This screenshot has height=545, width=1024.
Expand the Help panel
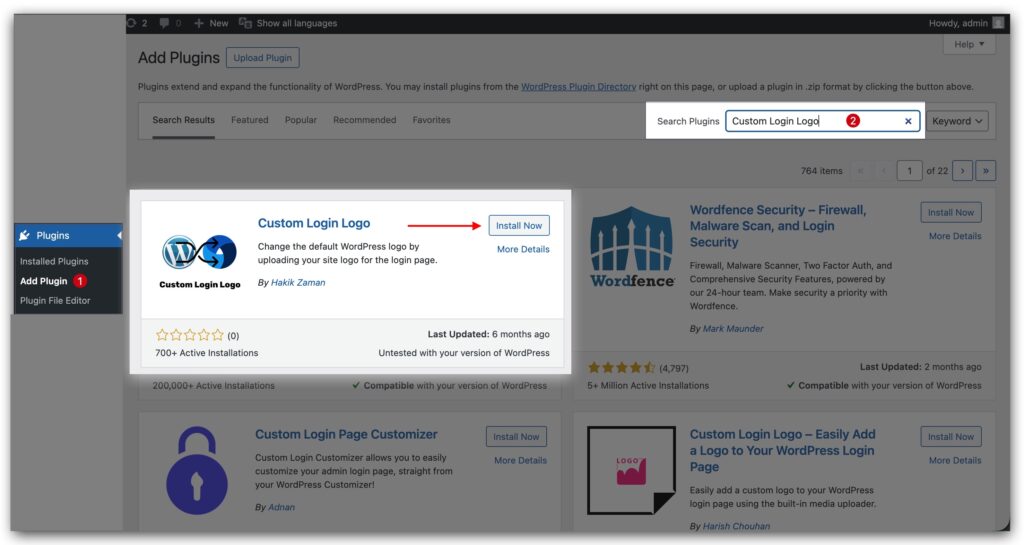pyautogui.click(x=969, y=45)
